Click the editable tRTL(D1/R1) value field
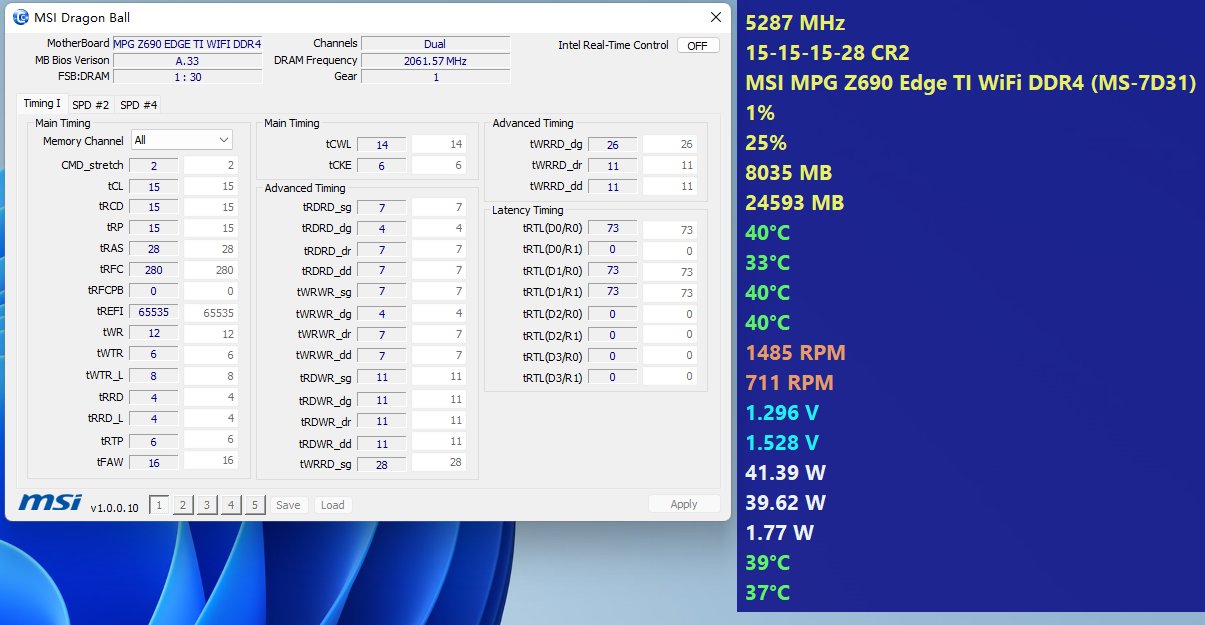Image resolution: width=1205 pixels, height=625 pixels. pos(669,292)
